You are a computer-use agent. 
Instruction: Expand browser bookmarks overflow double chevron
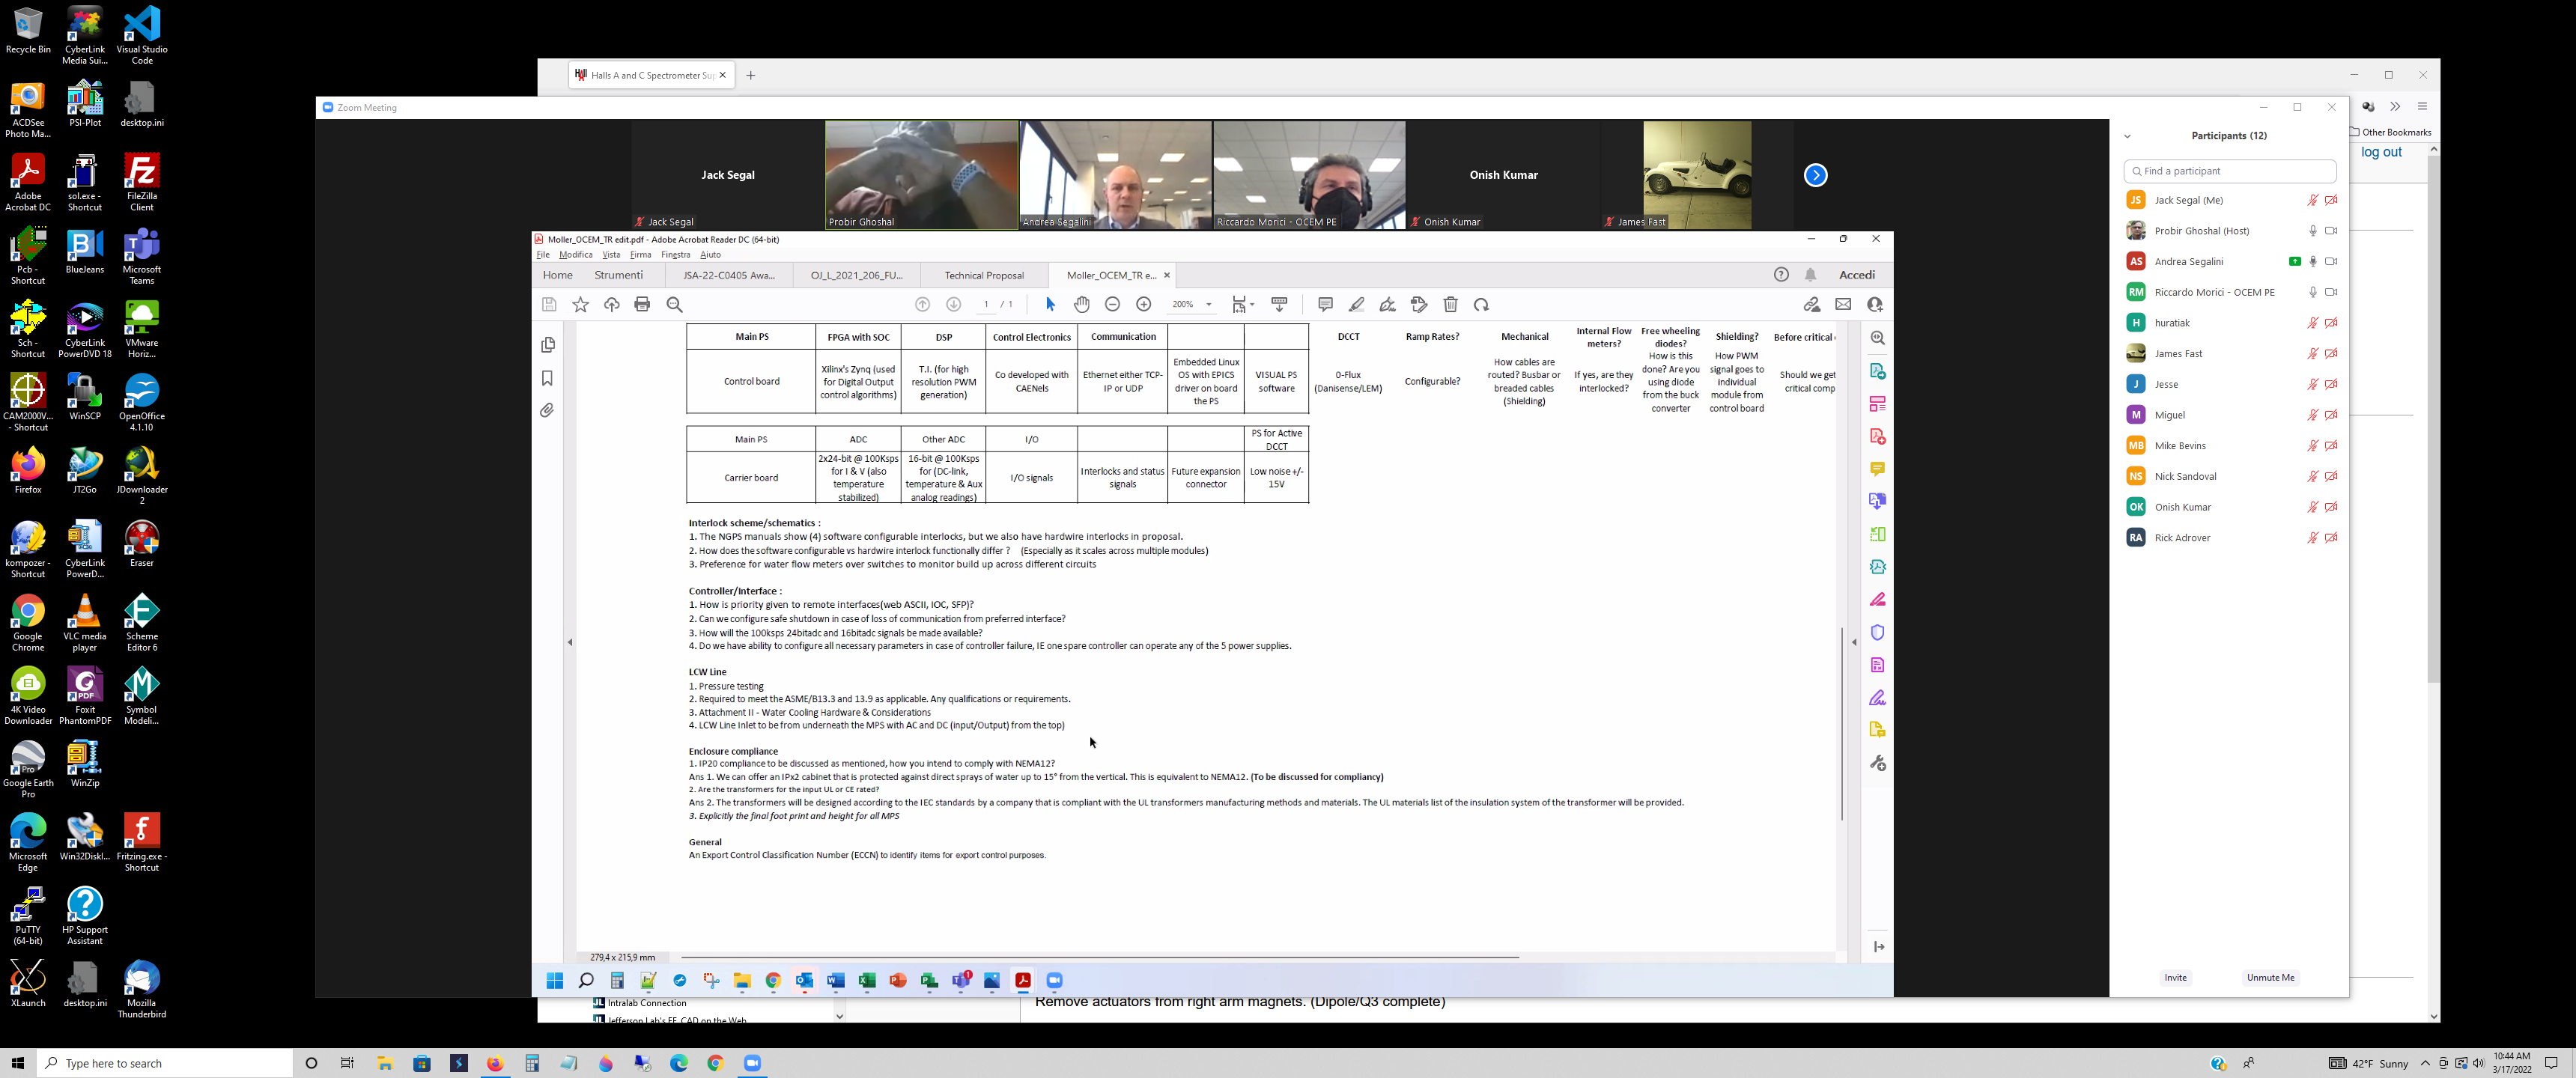click(2395, 106)
